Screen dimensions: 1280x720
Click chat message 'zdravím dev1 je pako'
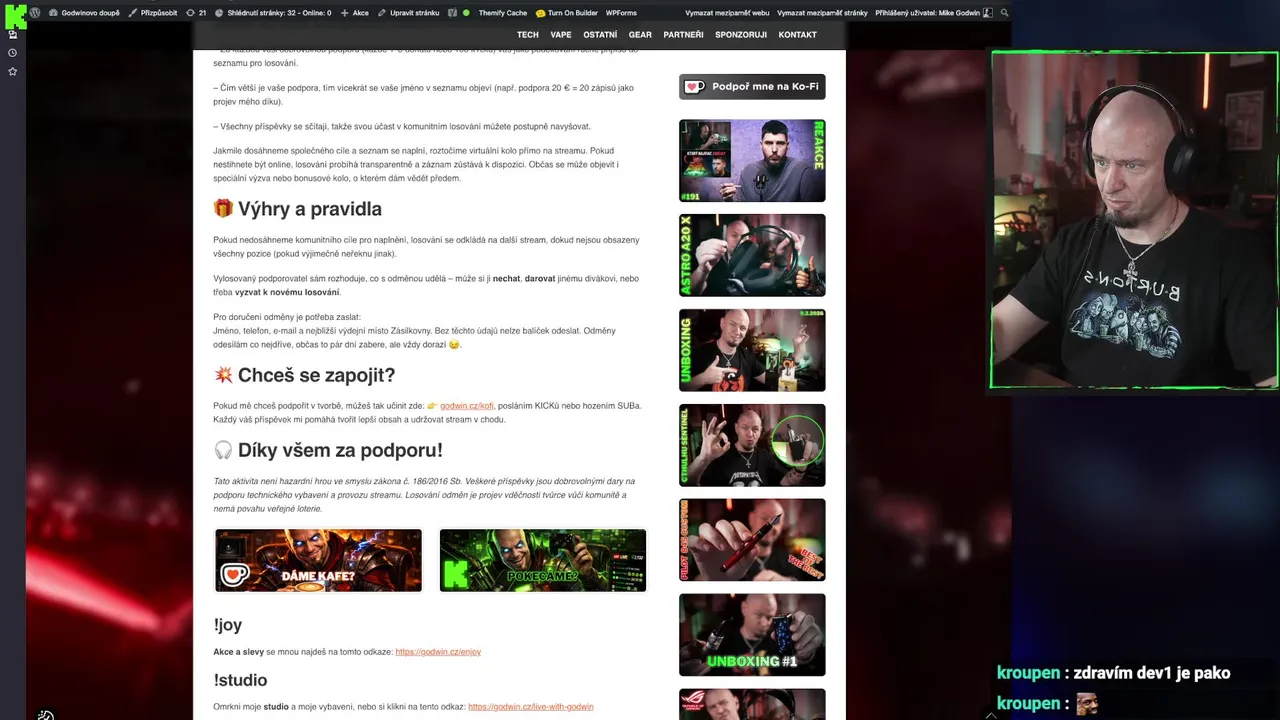(1151, 673)
